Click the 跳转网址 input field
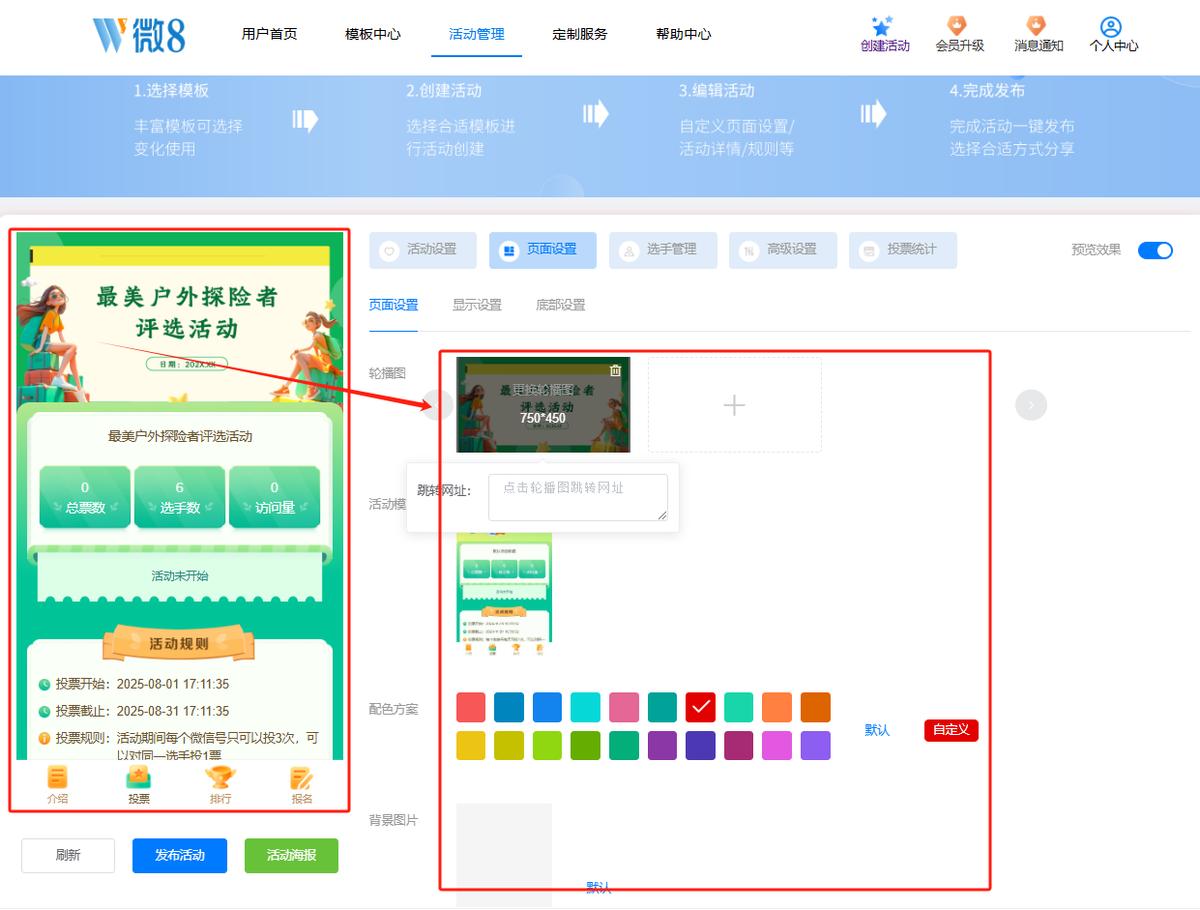The image size is (1200, 910). [578, 497]
